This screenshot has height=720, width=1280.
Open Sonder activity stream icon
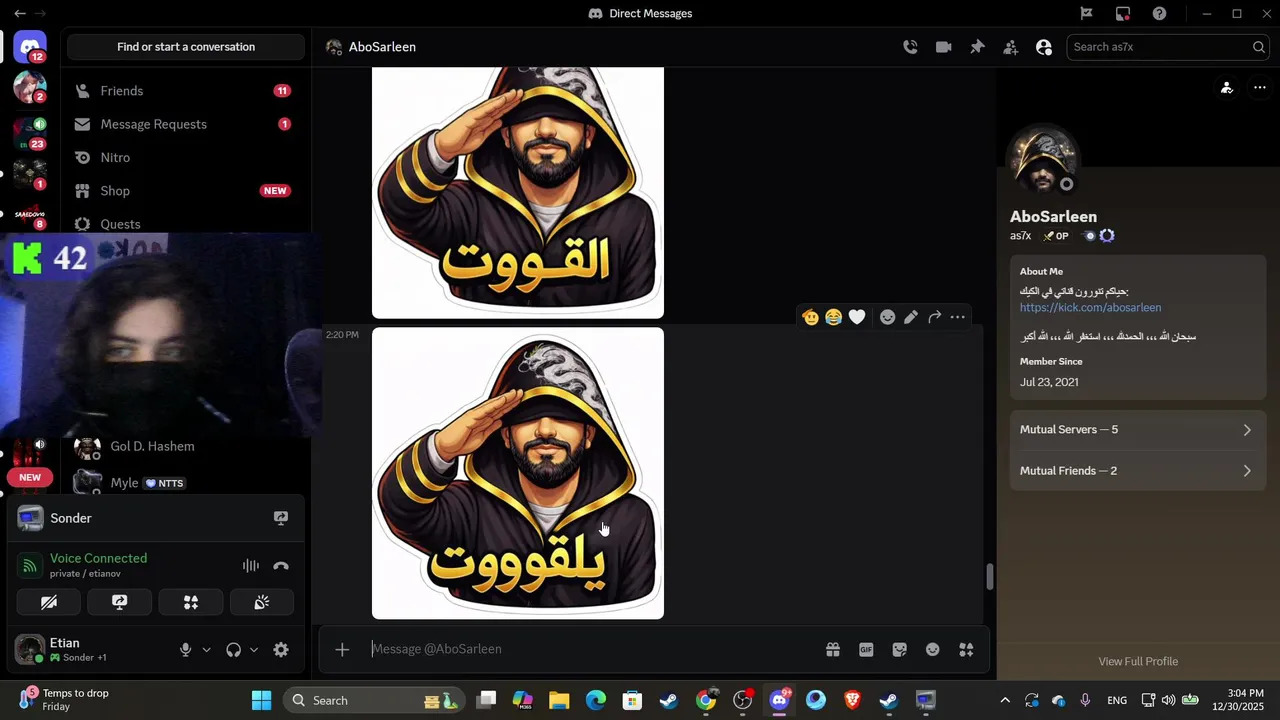281,518
